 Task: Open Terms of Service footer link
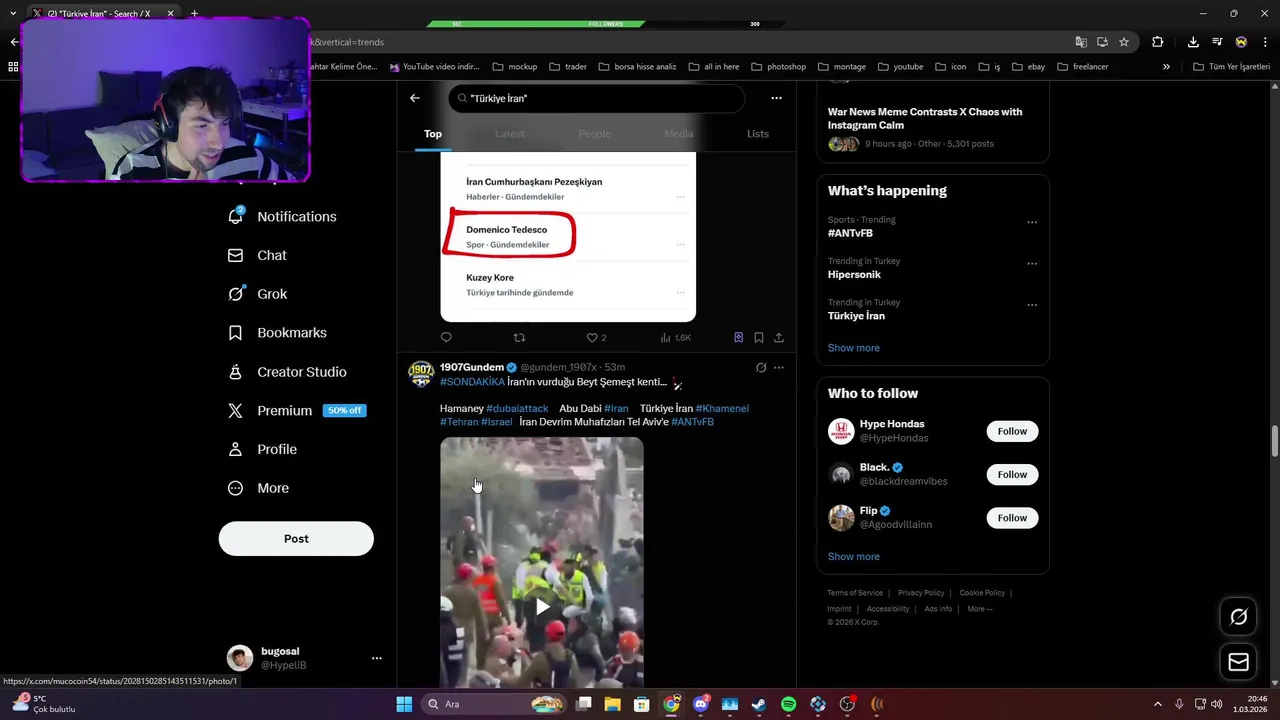(x=855, y=593)
